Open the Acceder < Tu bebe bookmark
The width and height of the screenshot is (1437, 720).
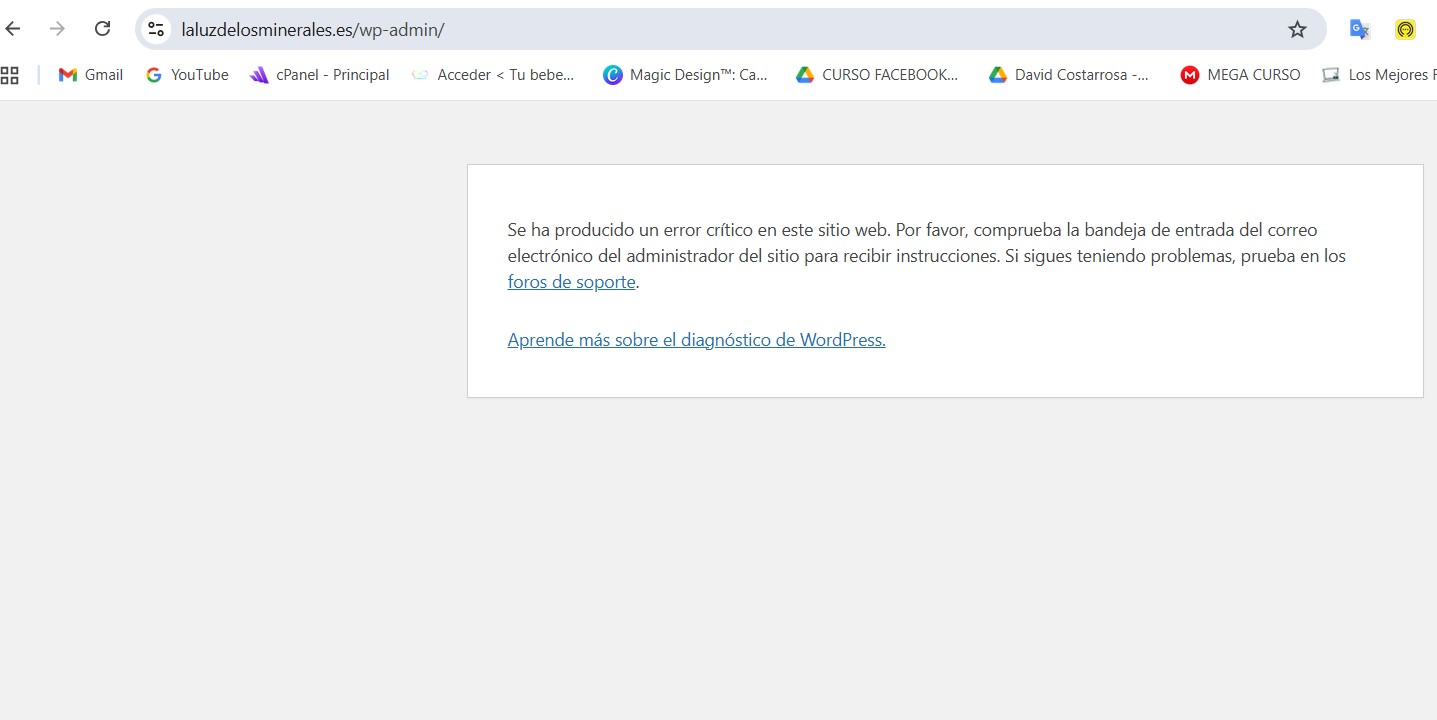pyautogui.click(x=494, y=75)
